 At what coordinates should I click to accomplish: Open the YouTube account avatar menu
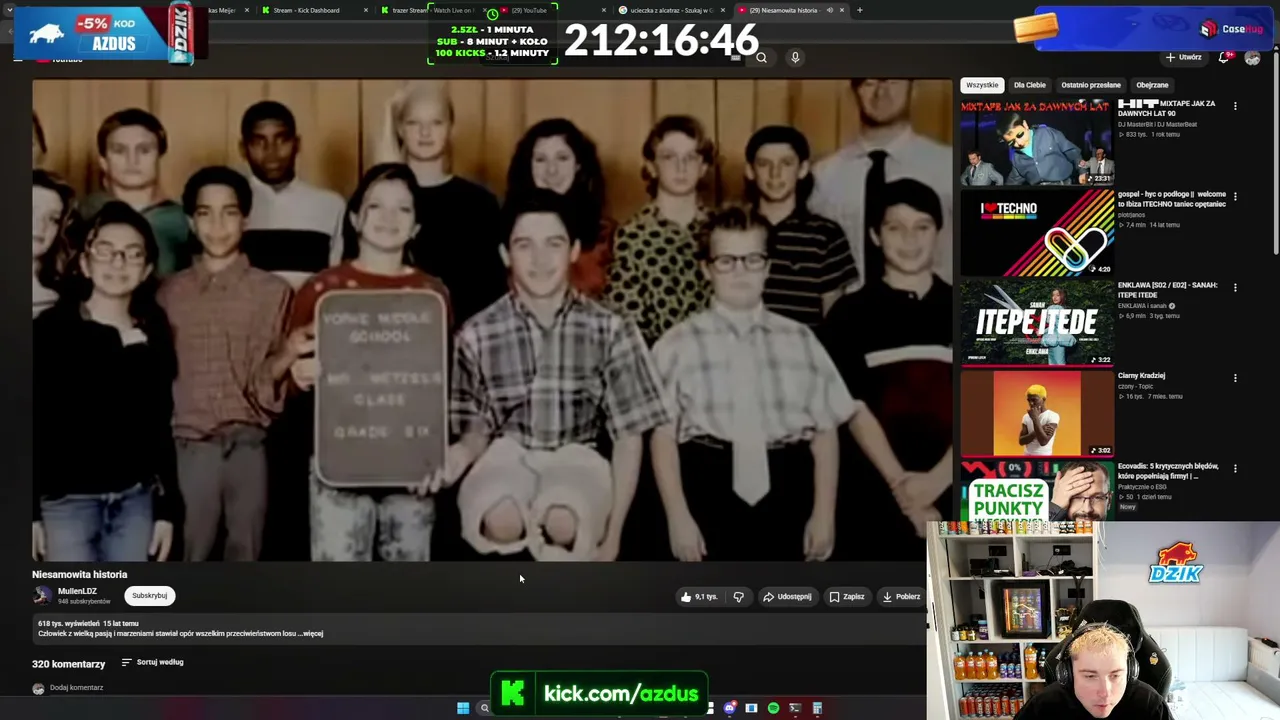[x=1252, y=58]
